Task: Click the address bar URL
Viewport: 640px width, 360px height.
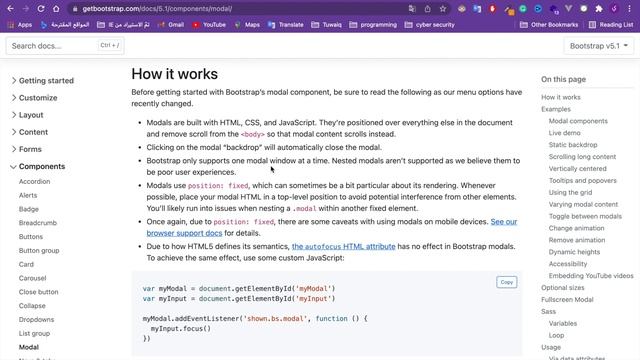Action: (157, 9)
